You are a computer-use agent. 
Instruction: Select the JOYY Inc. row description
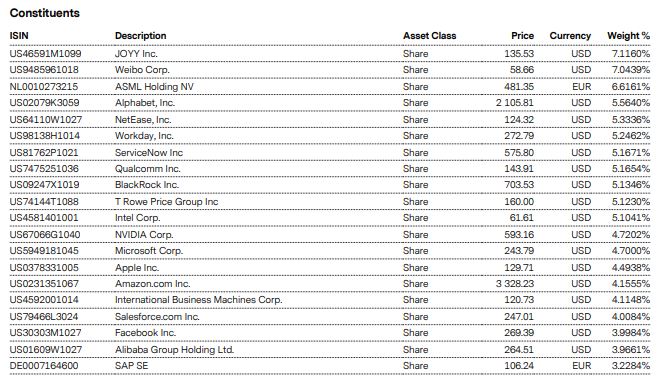tap(136, 54)
